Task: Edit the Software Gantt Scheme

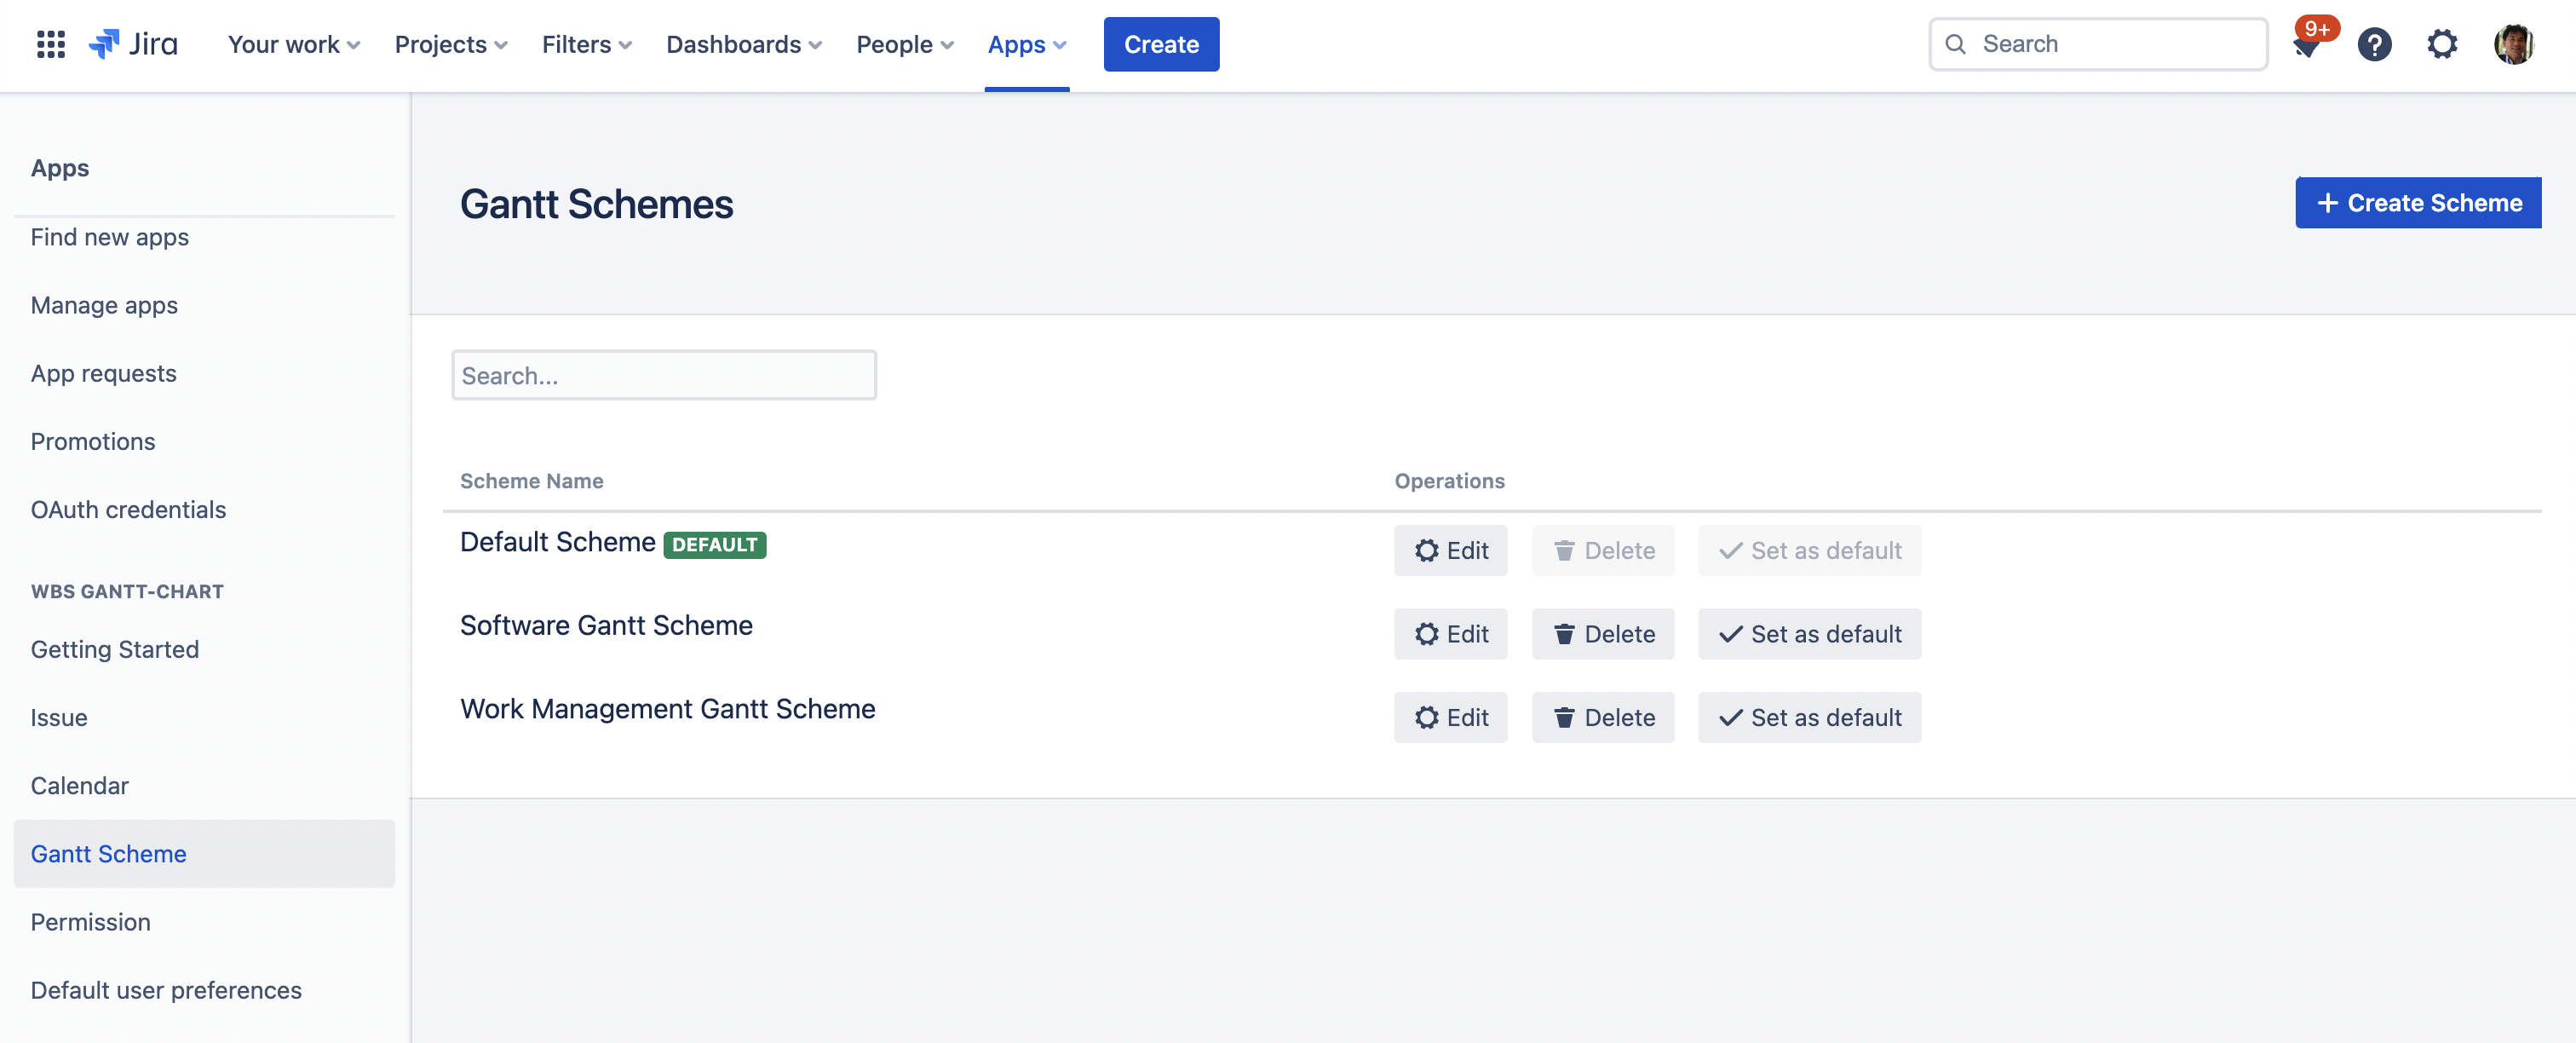Action: [1450, 634]
